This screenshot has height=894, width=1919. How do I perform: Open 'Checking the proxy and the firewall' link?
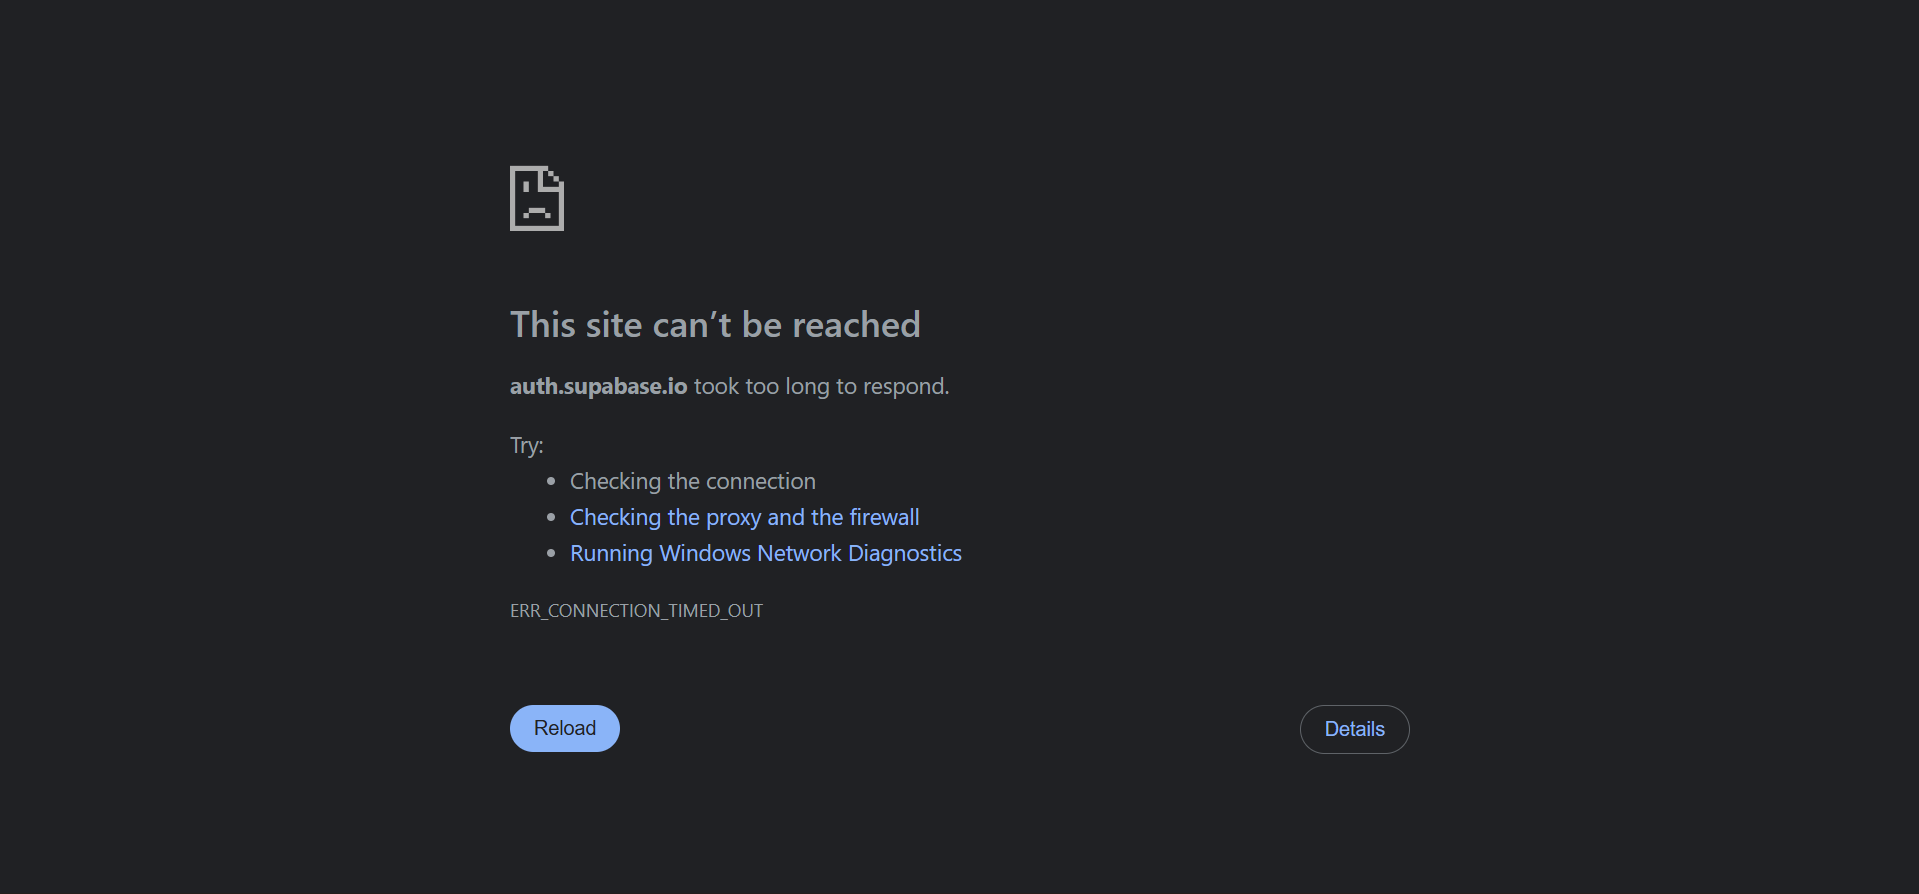[x=744, y=517]
